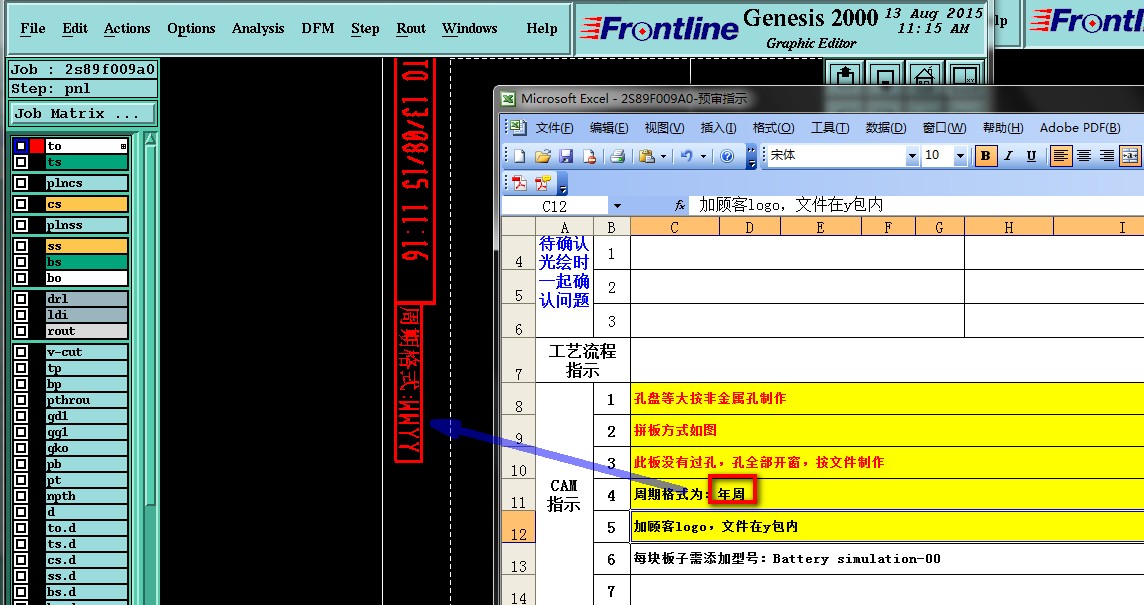The image size is (1144, 605).
Task: Click the Print icon in Excel toolbar
Action: 617,155
